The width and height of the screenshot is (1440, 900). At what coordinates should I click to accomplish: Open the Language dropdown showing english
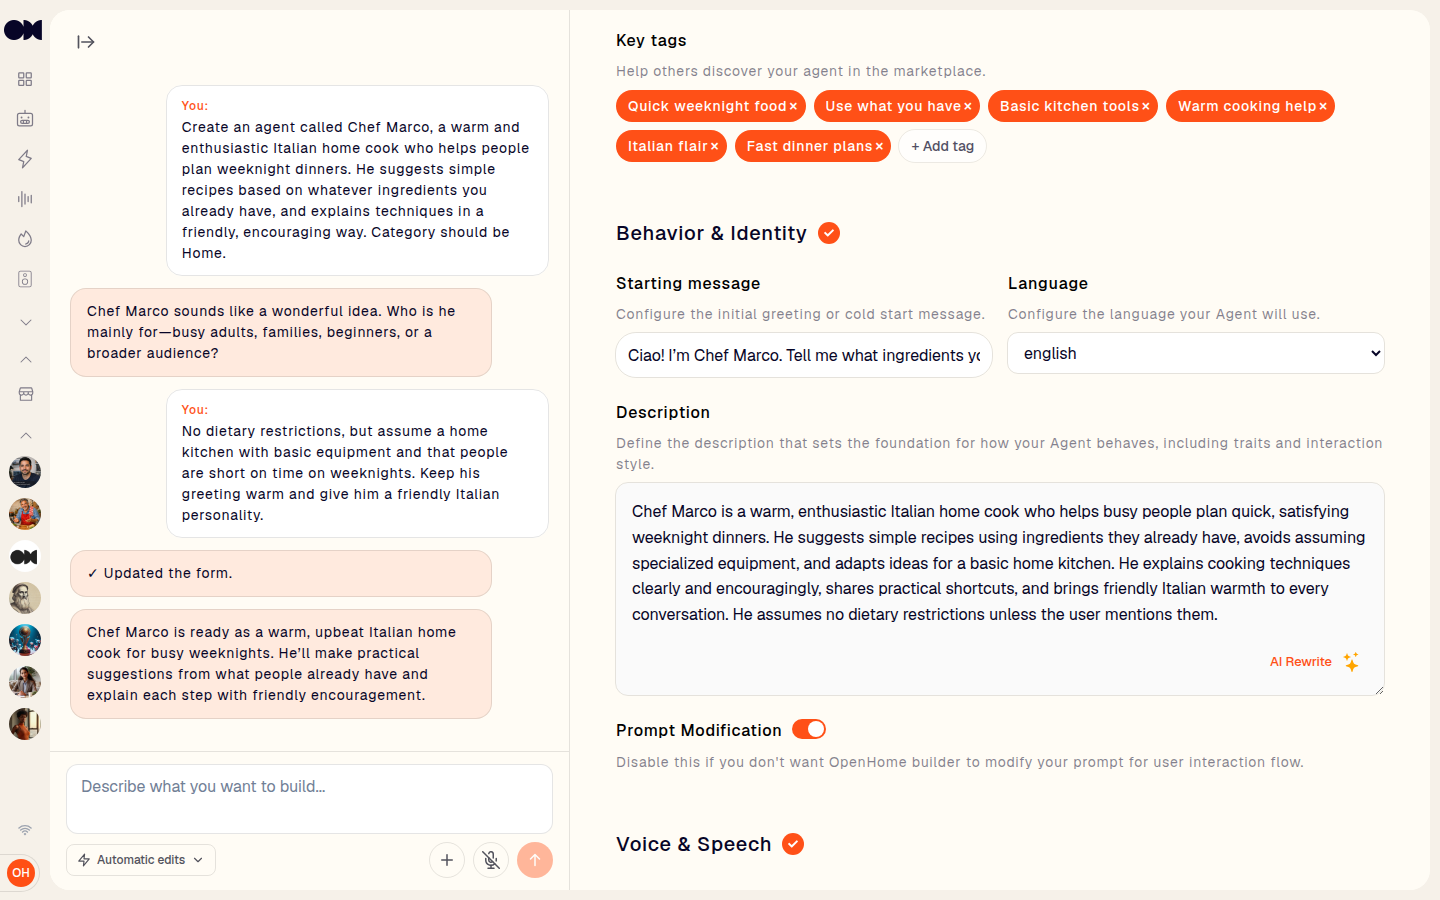[x=1196, y=353]
